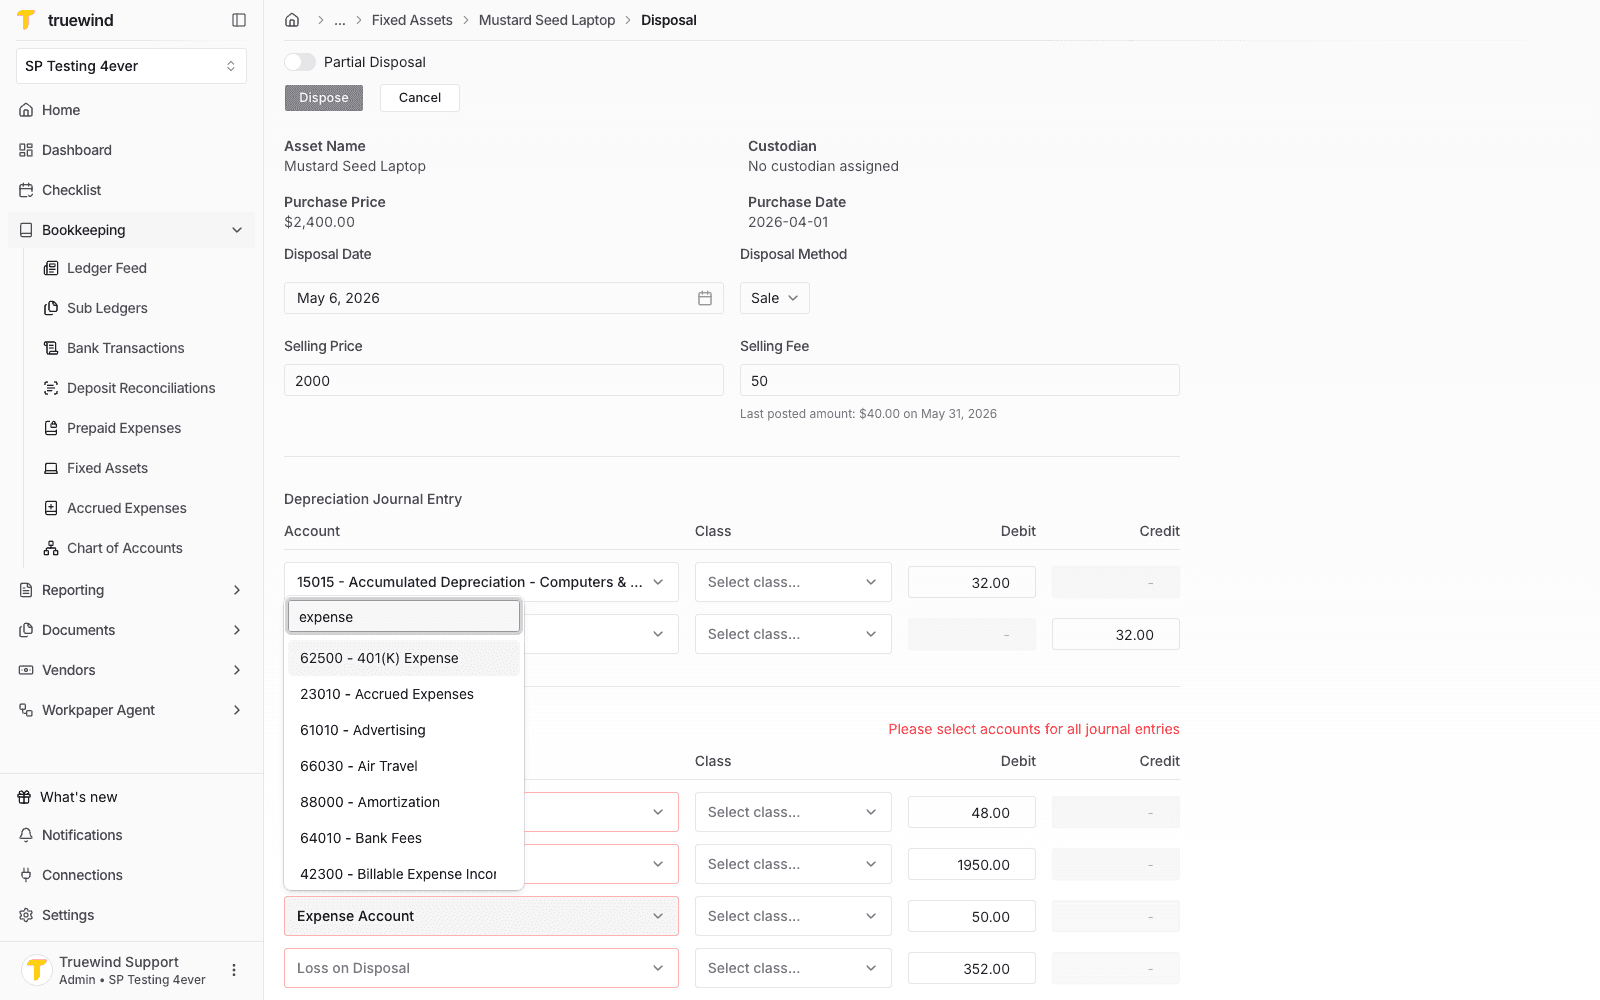Viewport: 1600px width, 1000px height.
Task: Click the Prepaid Expenses icon
Action: (51, 428)
